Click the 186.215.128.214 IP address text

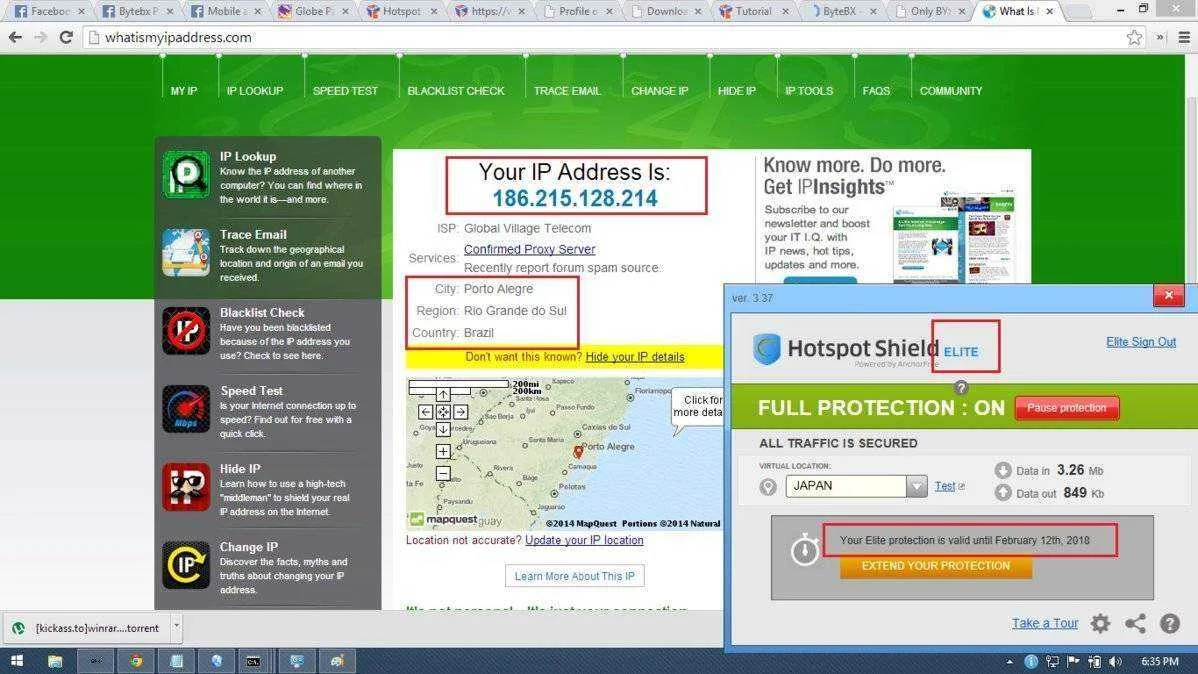(x=575, y=199)
